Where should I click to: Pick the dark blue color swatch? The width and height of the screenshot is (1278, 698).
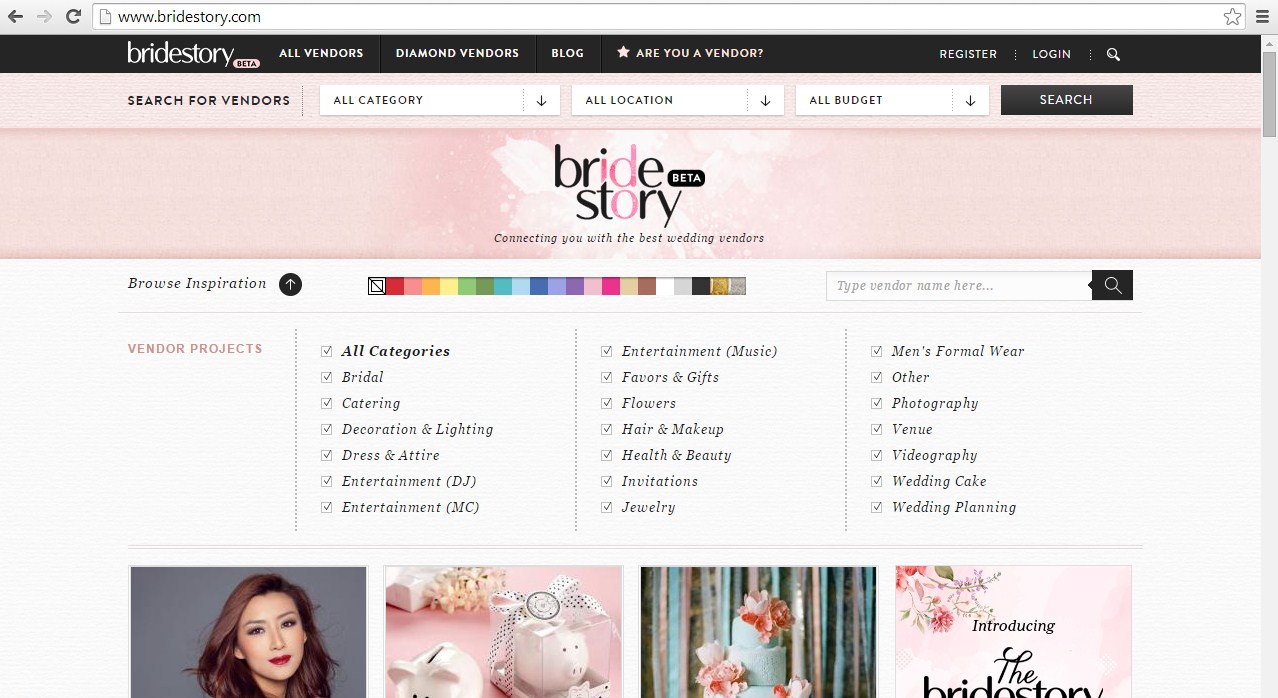point(539,286)
